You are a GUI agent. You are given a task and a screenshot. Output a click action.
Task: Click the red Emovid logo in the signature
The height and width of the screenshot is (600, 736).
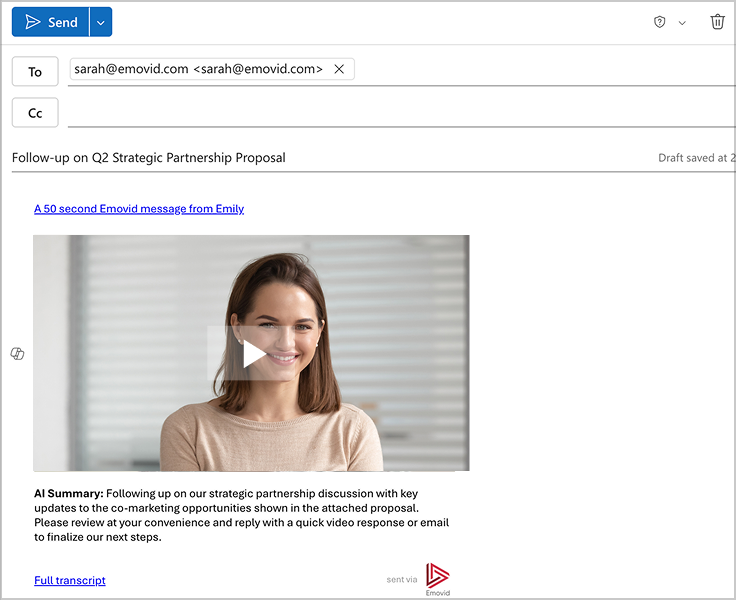[438, 576]
